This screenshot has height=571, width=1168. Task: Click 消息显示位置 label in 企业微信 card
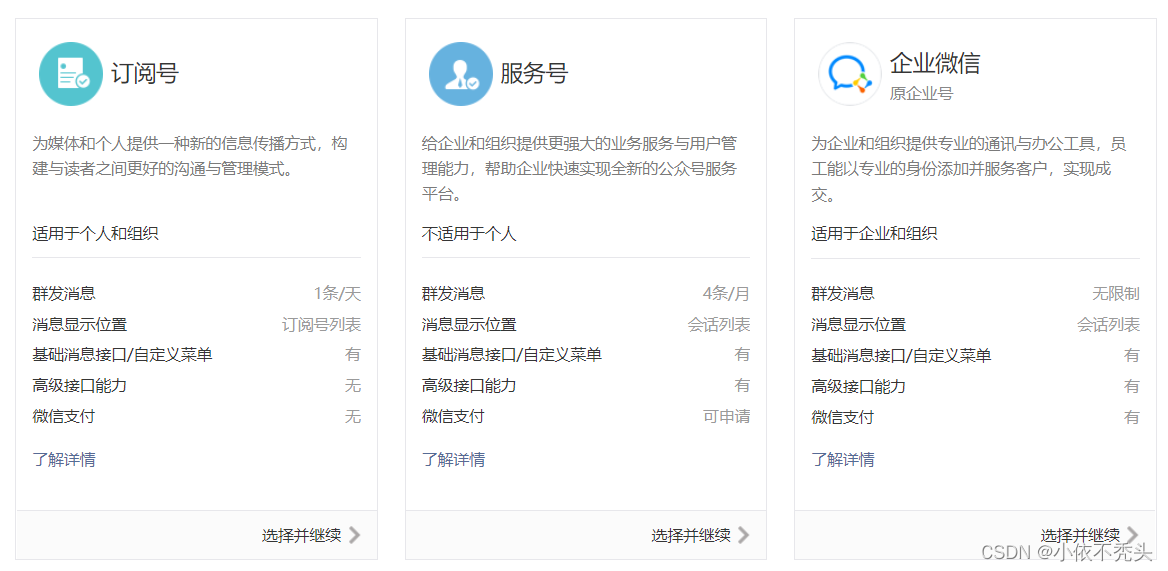pos(859,325)
